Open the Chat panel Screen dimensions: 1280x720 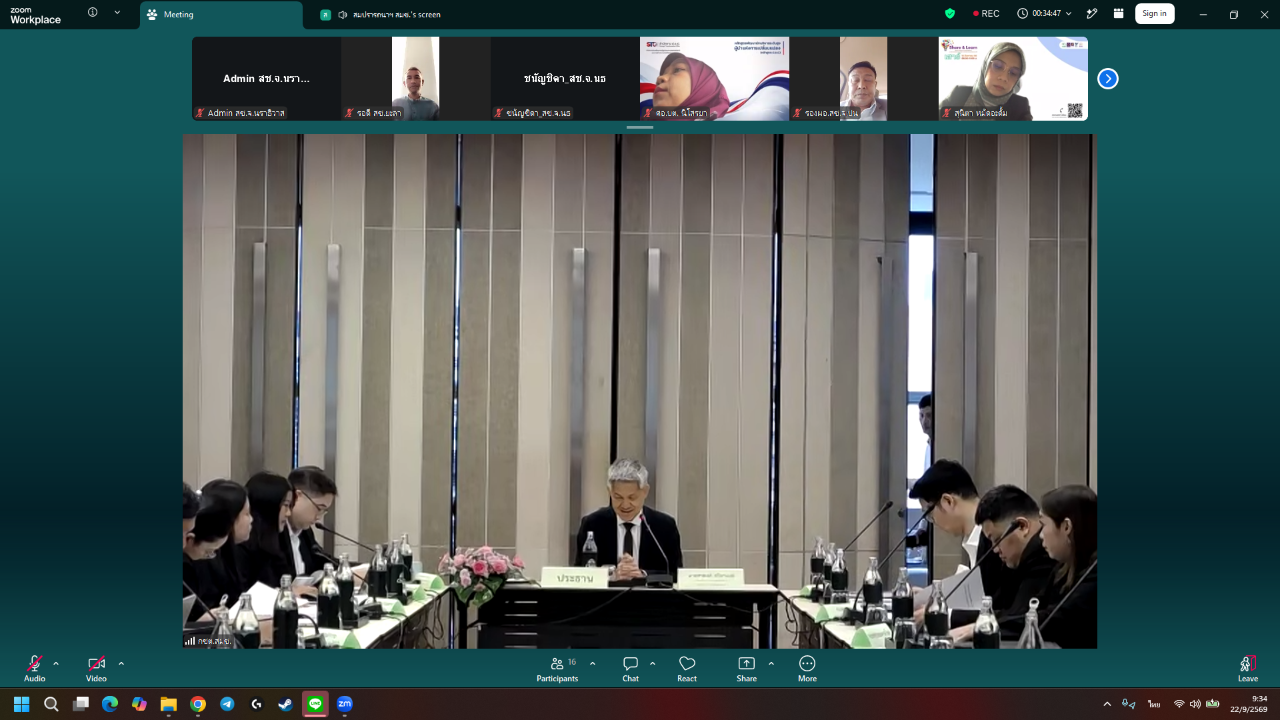tap(630, 669)
